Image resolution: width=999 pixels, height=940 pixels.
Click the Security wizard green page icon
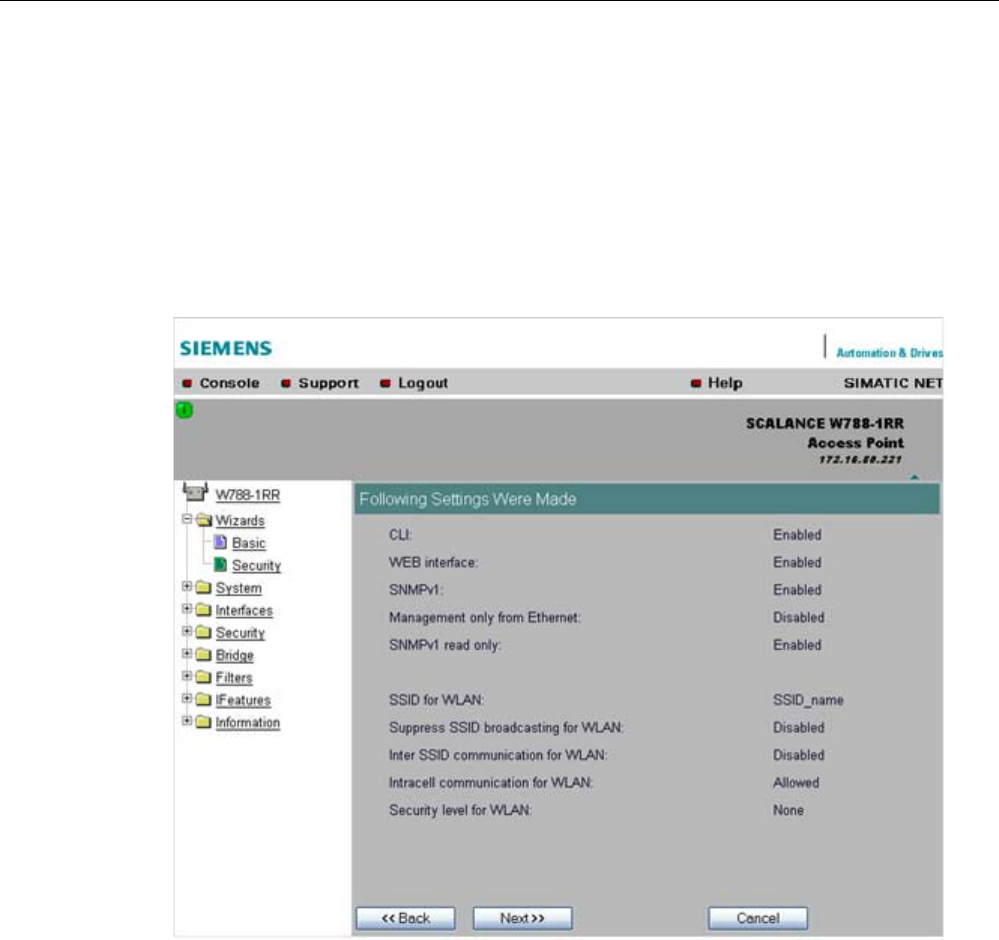click(x=220, y=565)
